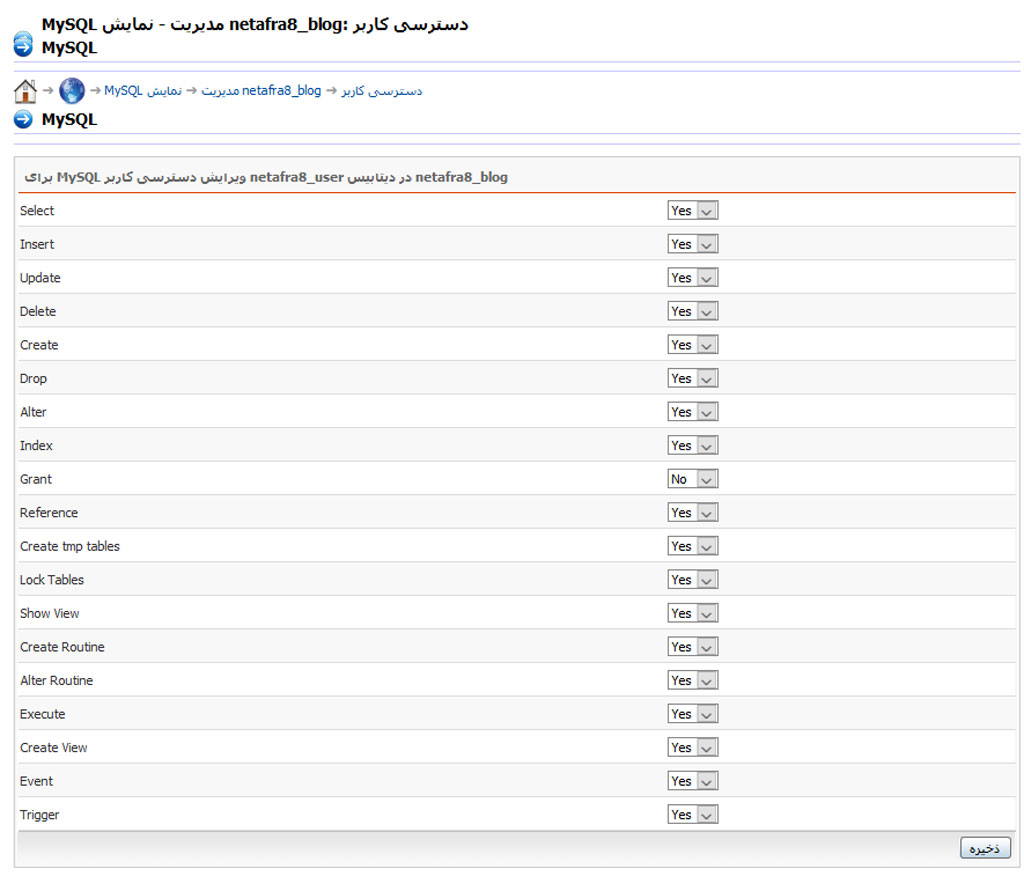Click the page title with netafra8_blog
Screen dimensions: 1024x891
click(x=255, y=25)
